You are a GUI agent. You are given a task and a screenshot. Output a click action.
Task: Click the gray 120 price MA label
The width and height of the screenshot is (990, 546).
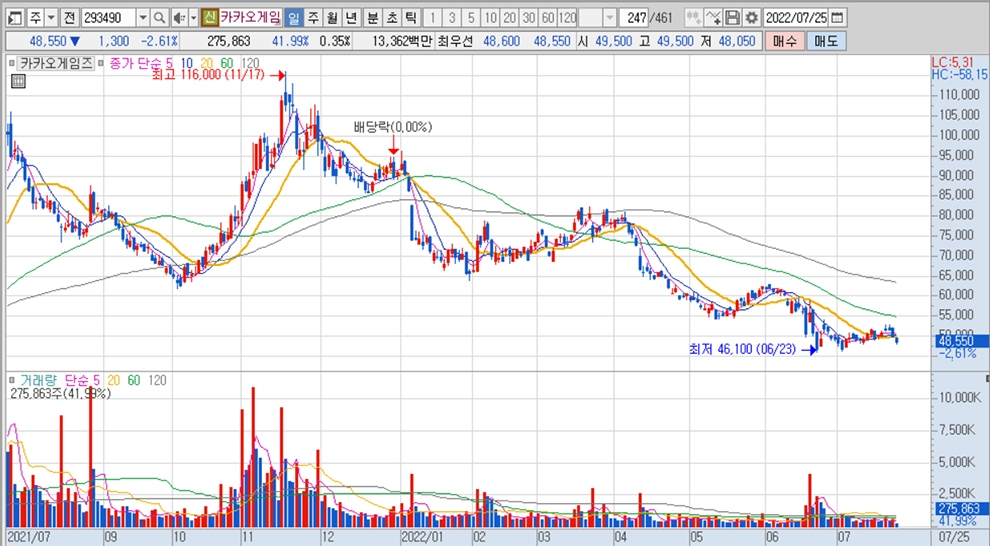point(250,63)
